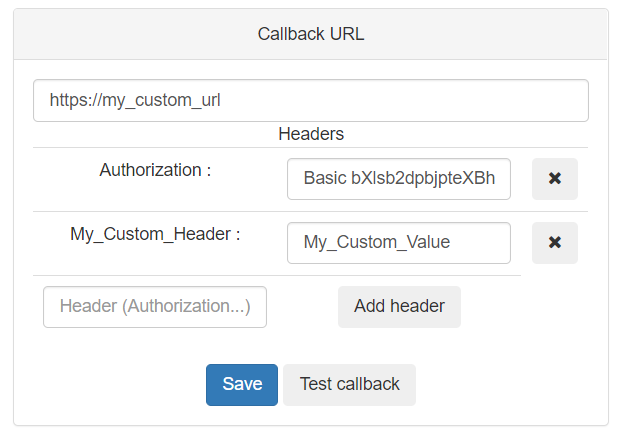This screenshot has height=438, width=619.
Task: Click the new header name input
Action: pos(155,307)
